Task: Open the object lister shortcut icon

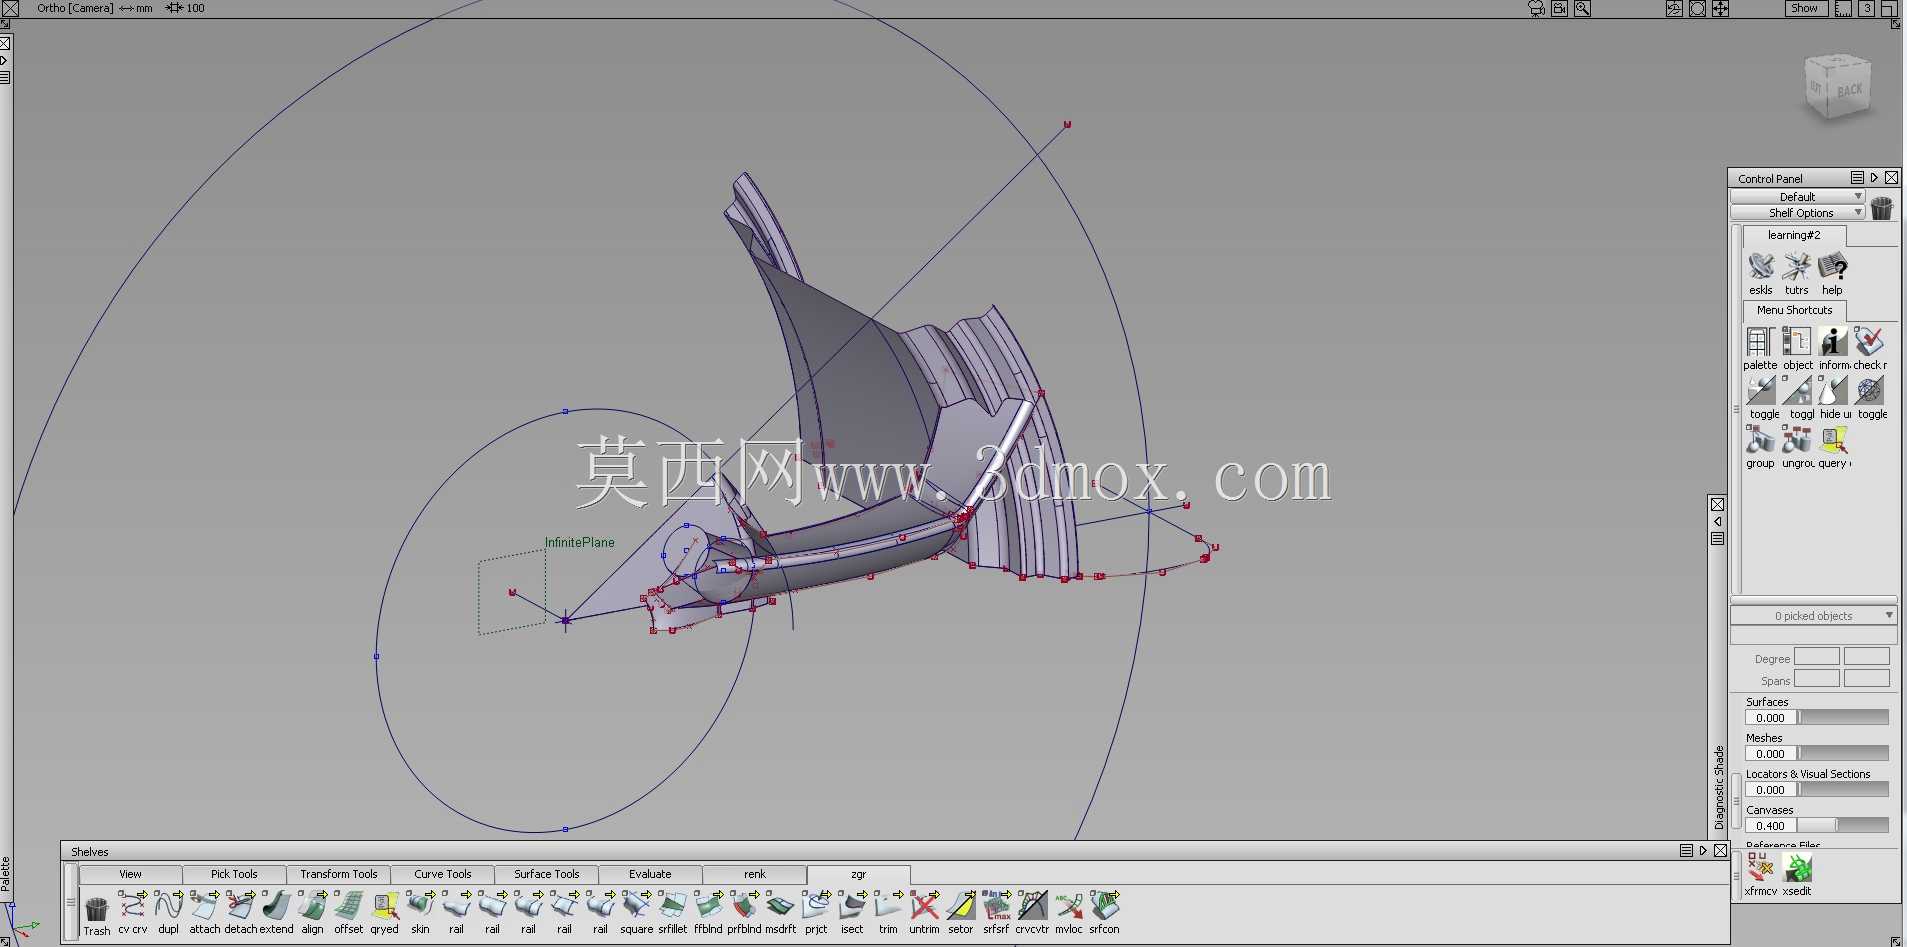Action: pyautogui.click(x=1797, y=342)
